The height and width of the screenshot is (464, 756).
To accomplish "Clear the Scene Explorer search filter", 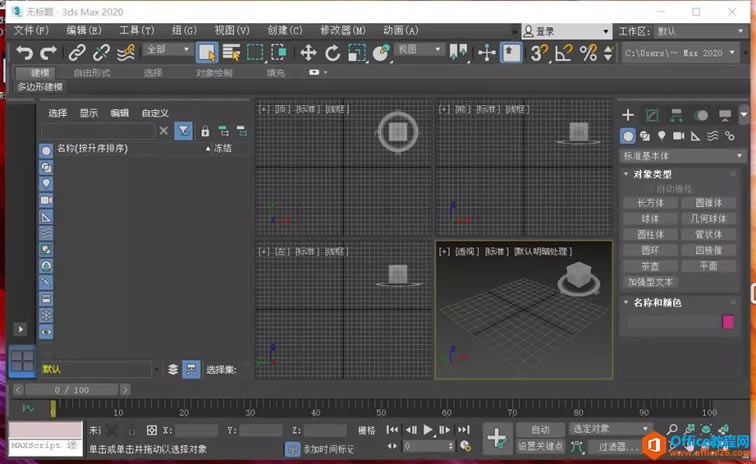I will tap(164, 131).
